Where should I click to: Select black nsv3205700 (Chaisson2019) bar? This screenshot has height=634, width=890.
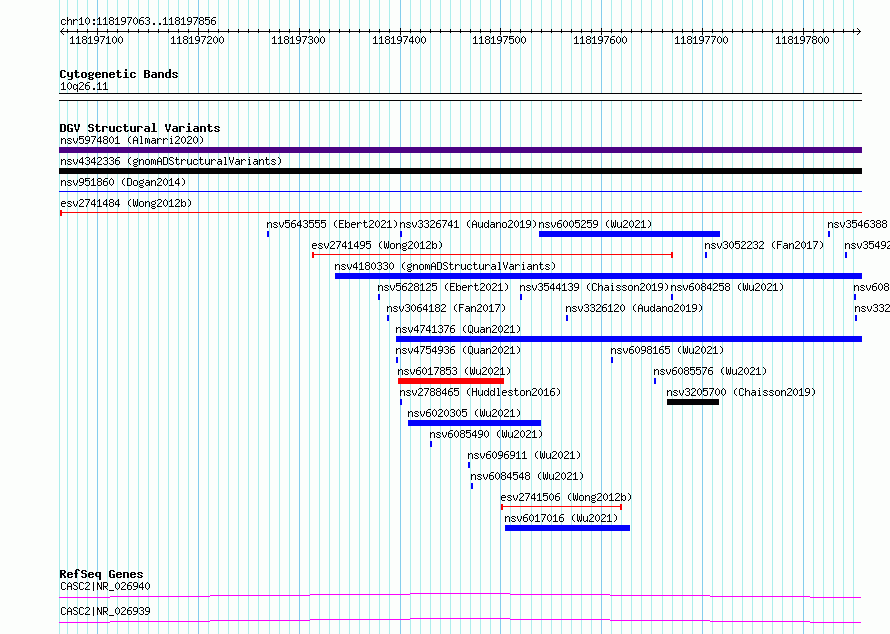[x=693, y=402]
